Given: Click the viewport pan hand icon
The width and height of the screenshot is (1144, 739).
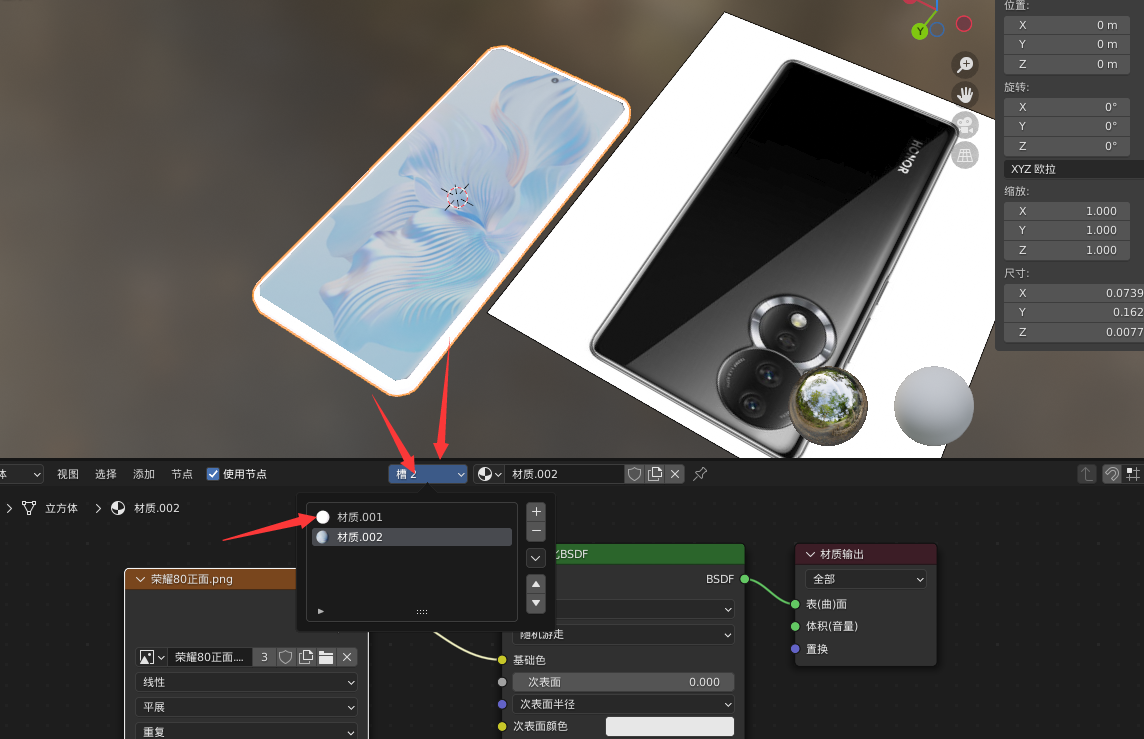Looking at the screenshot, I should tap(965, 95).
